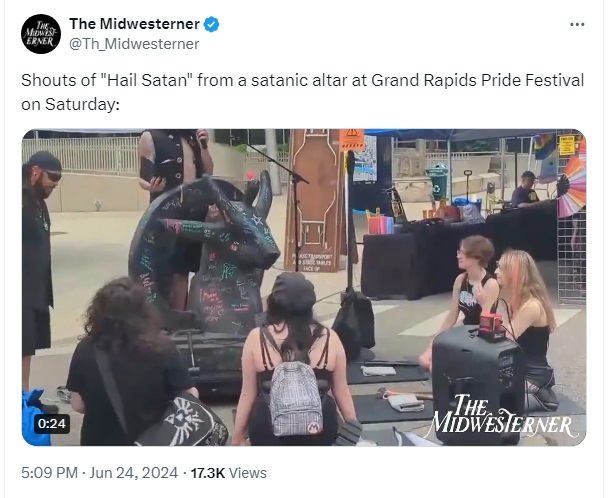Open the @Th_Midwesterner handle link
The height and width of the screenshot is (498, 610).
[x=134, y=44]
